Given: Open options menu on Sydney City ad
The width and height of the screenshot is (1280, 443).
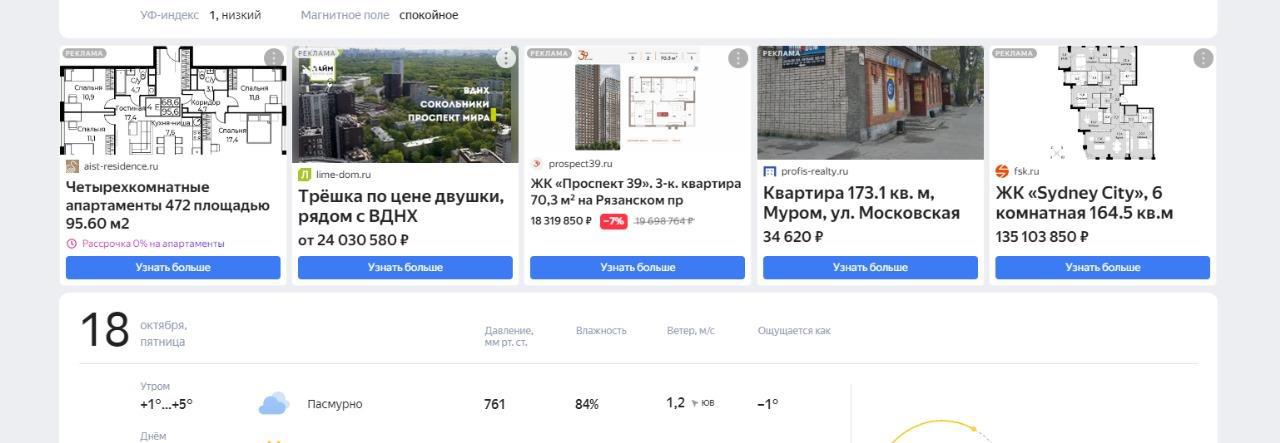Looking at the screenshot, I should click(x=1203, y=58).
